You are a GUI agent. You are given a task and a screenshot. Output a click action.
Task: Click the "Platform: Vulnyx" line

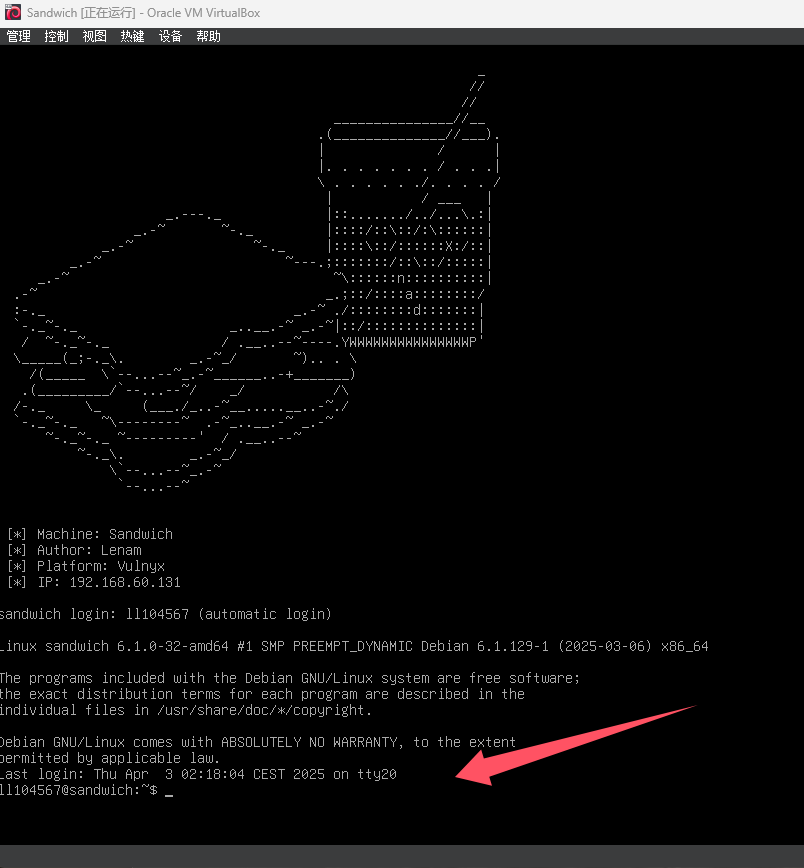(x=90, y=566)
